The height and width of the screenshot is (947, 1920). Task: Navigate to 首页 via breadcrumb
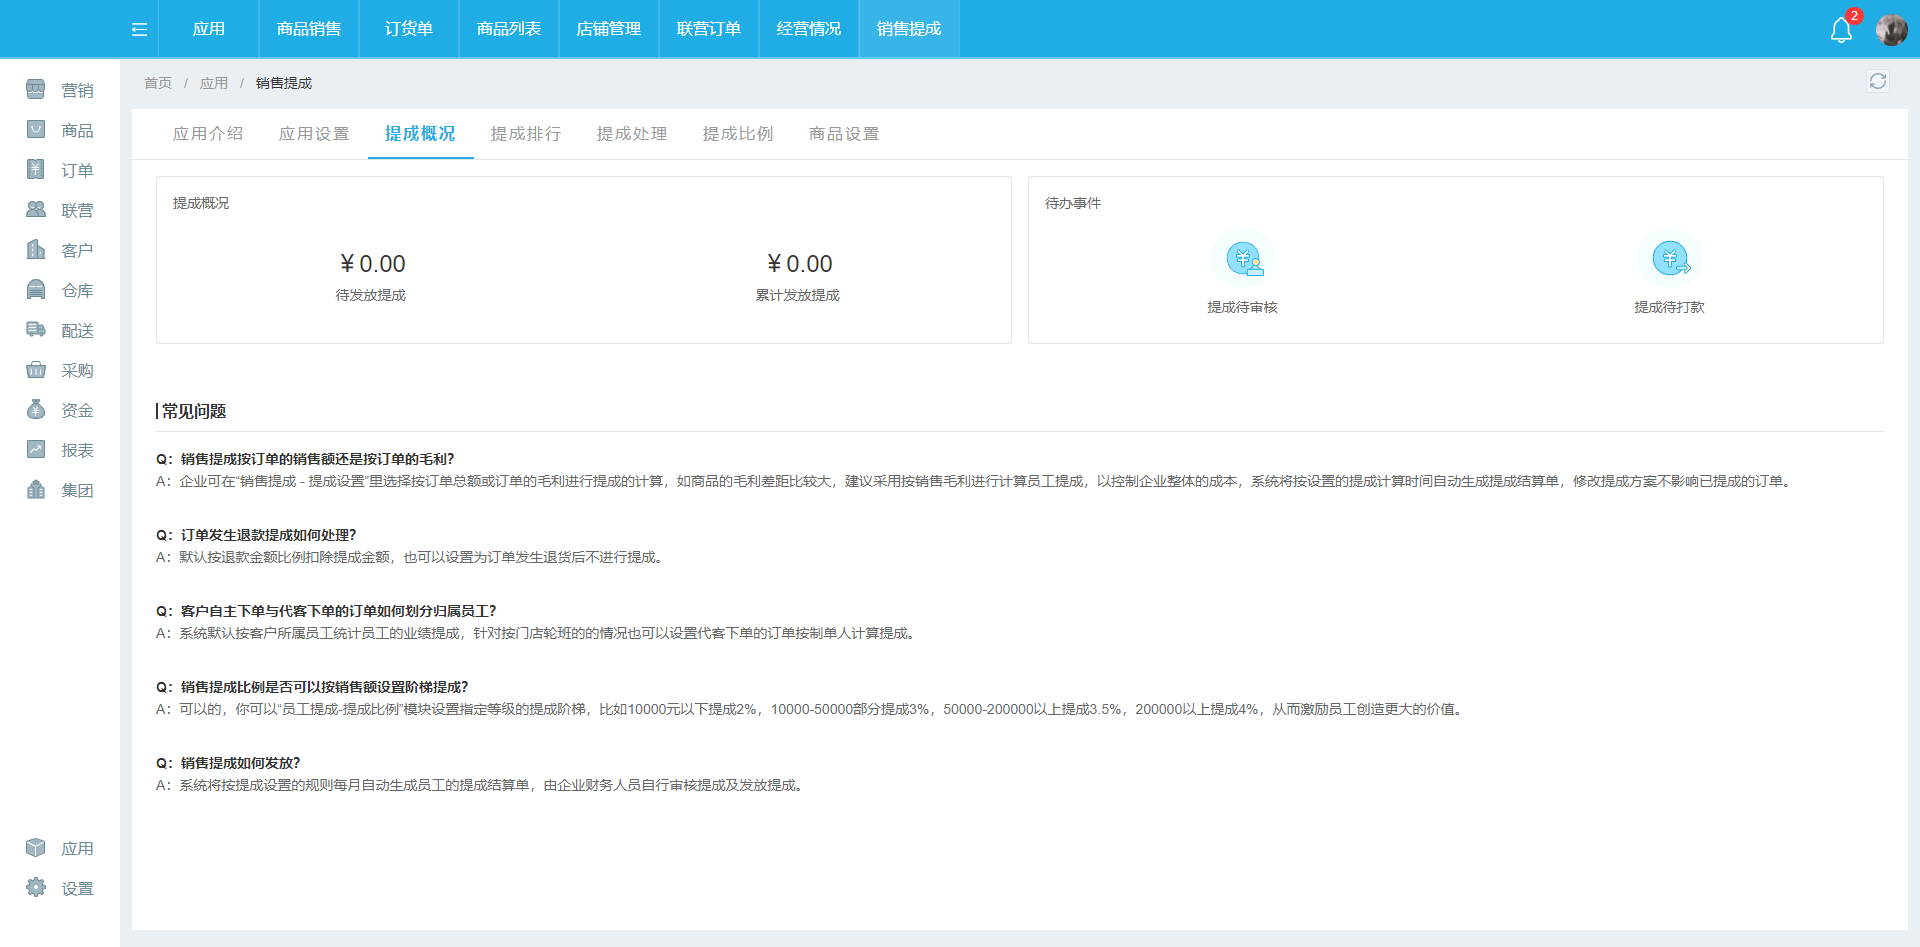(x=157, y=83)
